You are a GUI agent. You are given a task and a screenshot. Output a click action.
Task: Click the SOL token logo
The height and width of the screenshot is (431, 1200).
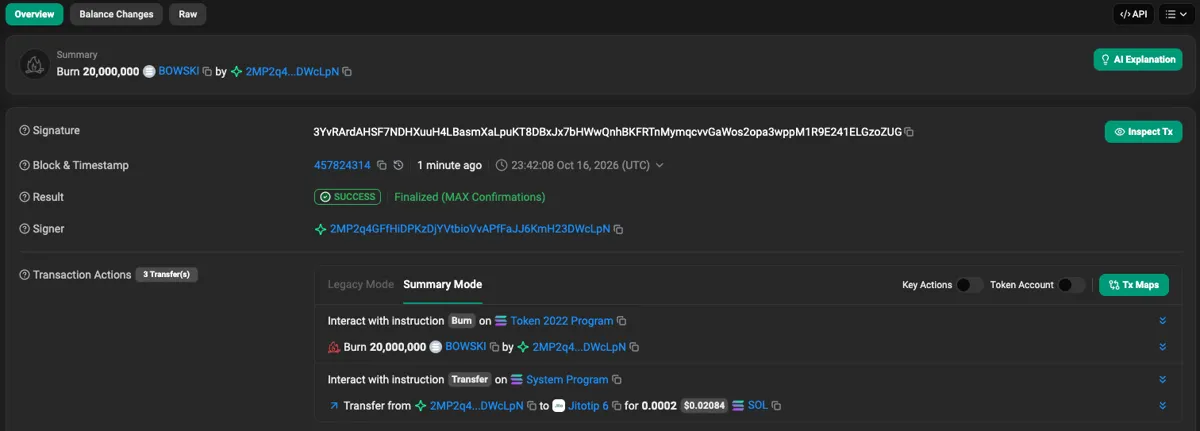(738, 406)
